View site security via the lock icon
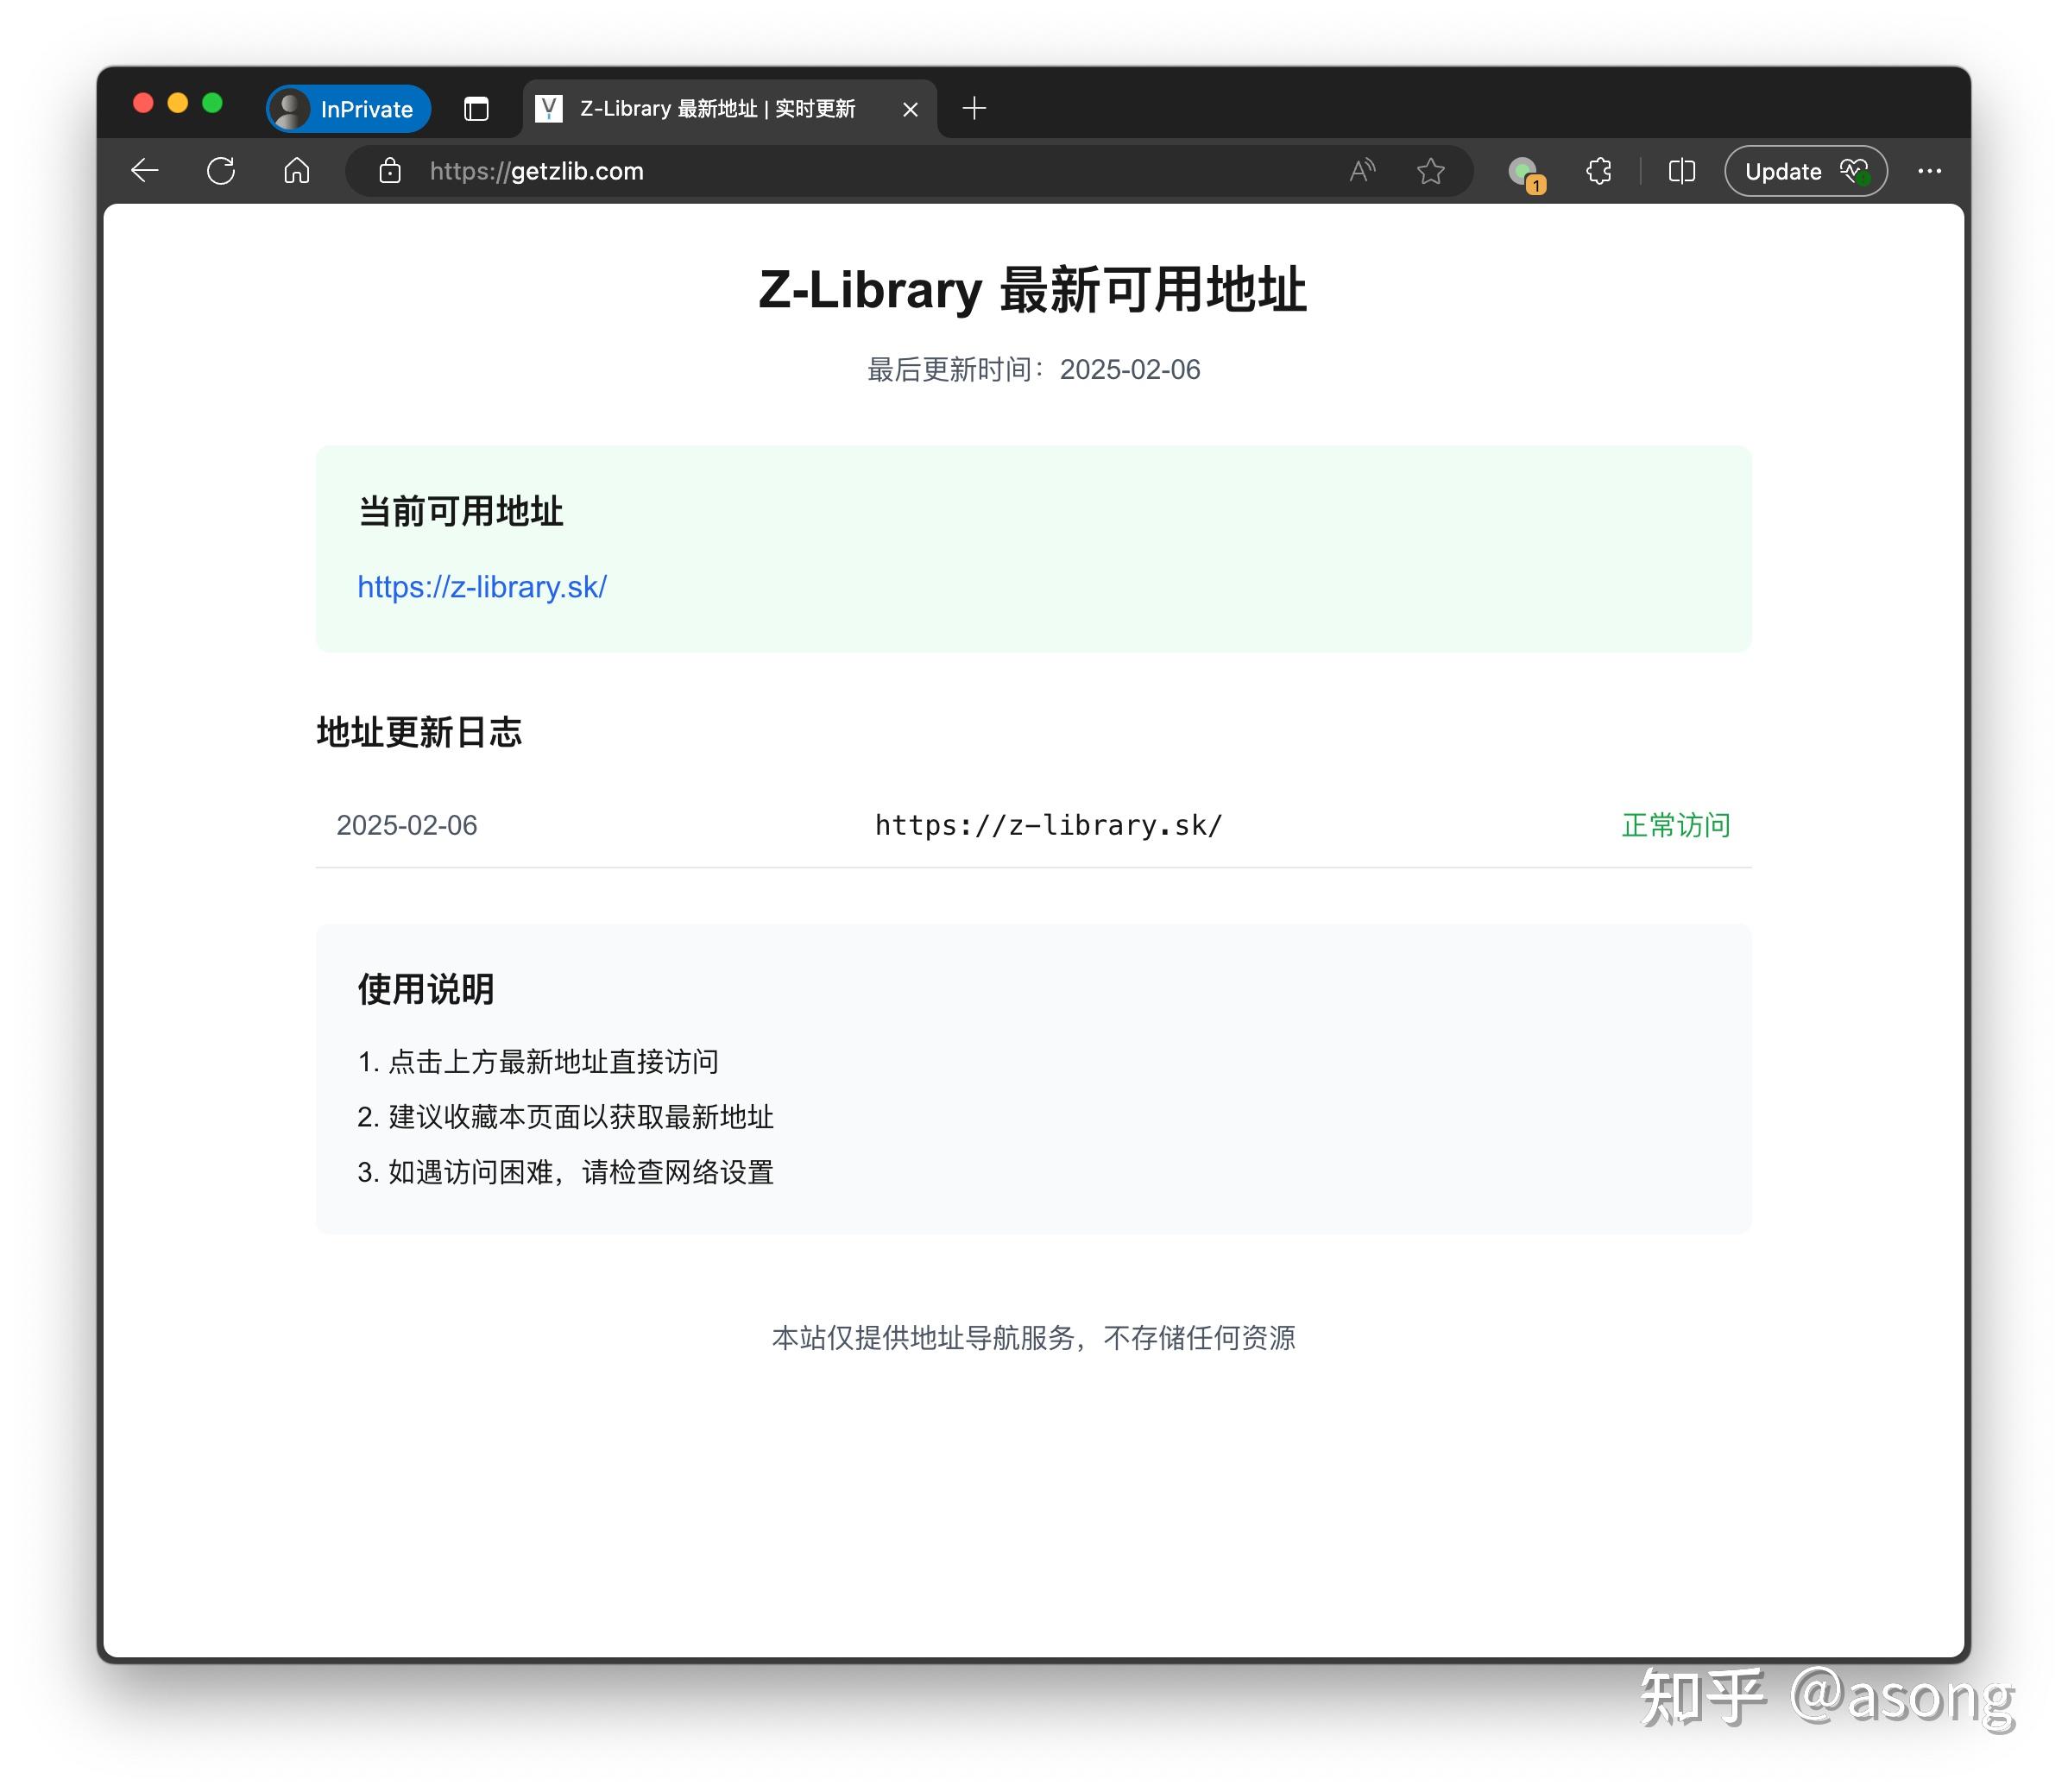This screenshot has width=2068, height=1792. (390, 171)
